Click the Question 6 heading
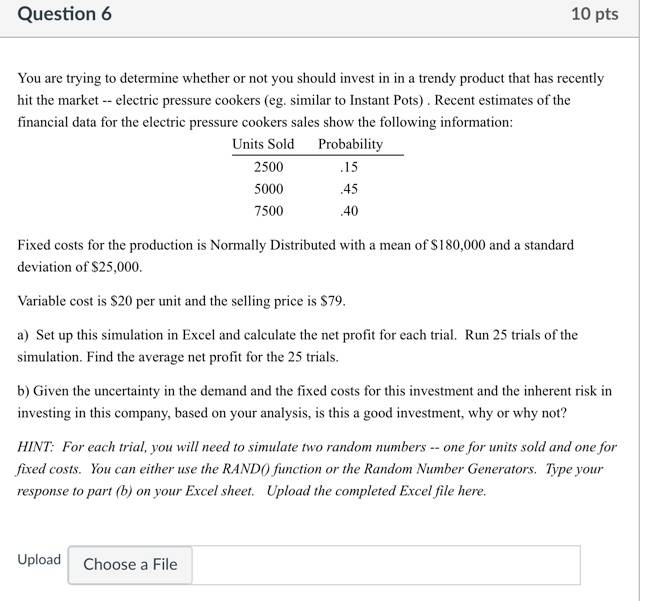 (x=65, y=14)
